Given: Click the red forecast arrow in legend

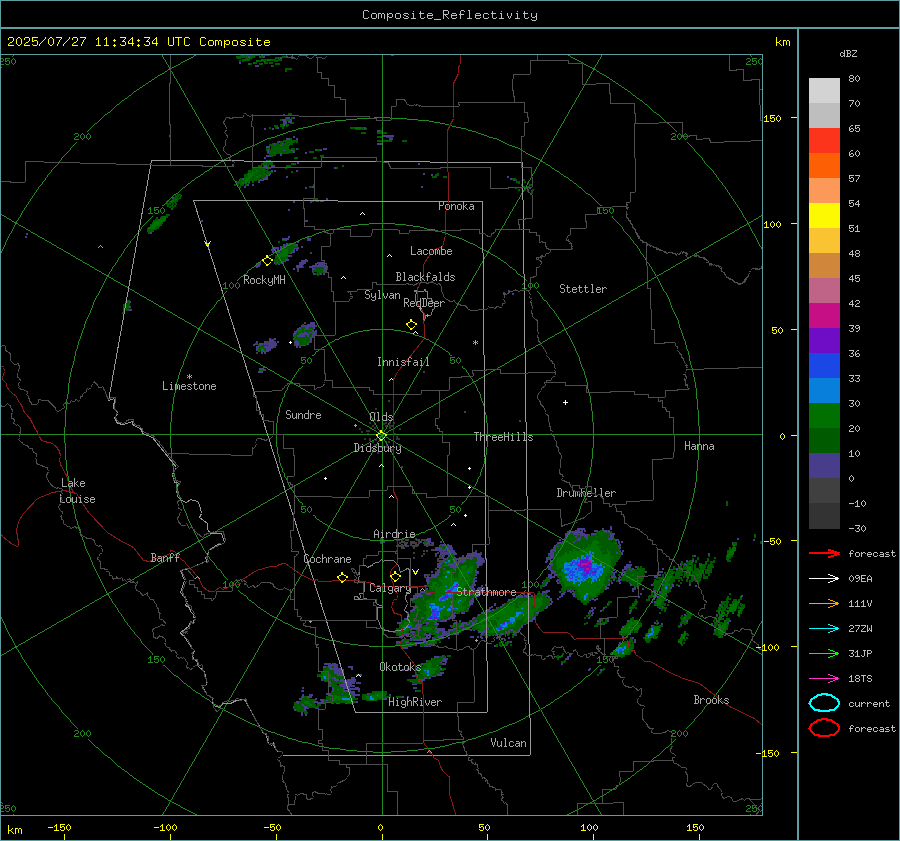Looking at the screenshot, I should coord(824,553).
